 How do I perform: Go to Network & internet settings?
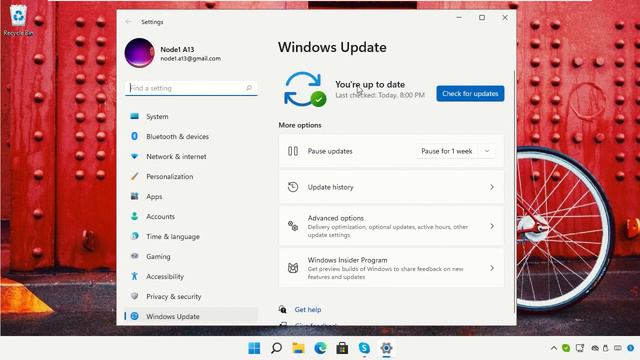tap(191, 156)
